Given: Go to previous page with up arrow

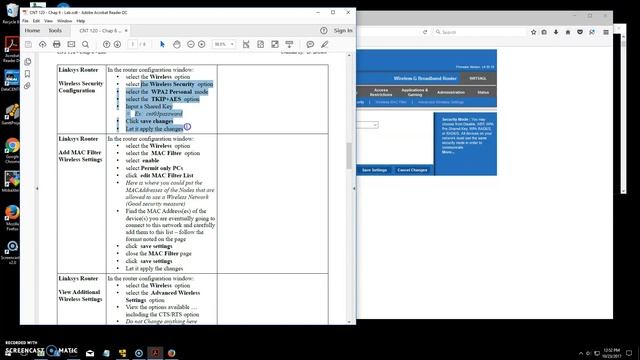Looking at the screenshot, I should (107, 44).
